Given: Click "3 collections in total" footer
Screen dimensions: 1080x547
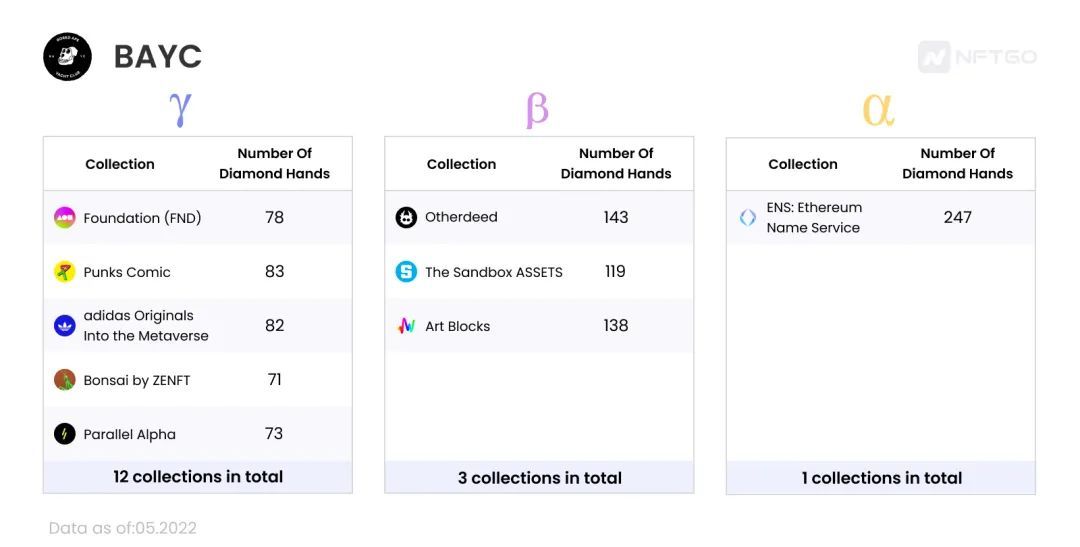Looking at the screenshot, I should pyautogui.click(x=539, y=477).
